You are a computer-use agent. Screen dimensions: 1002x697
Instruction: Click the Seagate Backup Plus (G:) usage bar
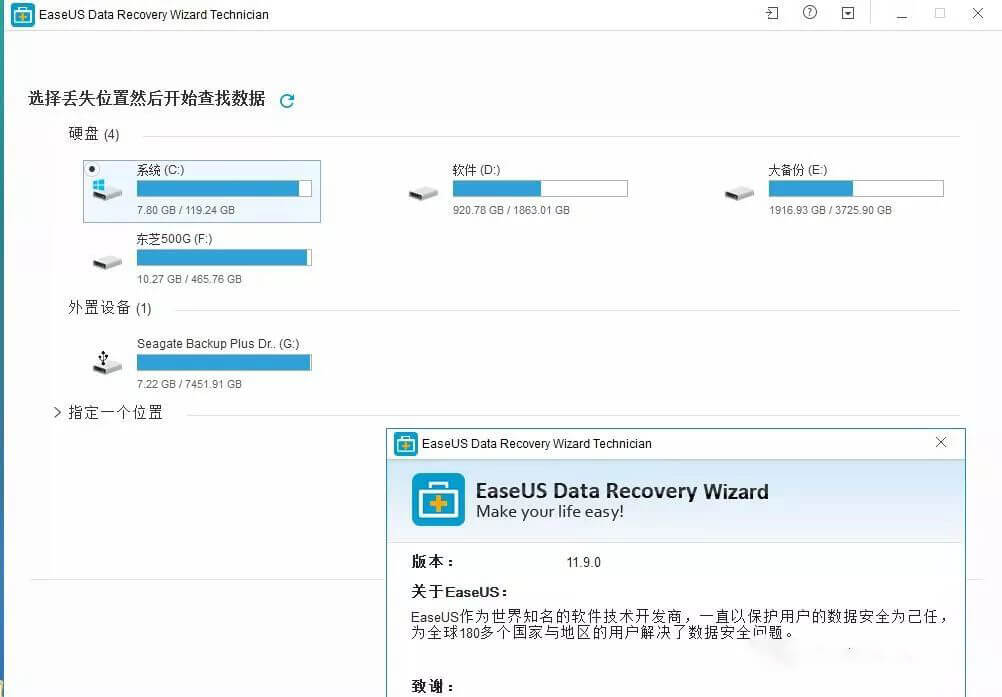(x=224, y=362)
